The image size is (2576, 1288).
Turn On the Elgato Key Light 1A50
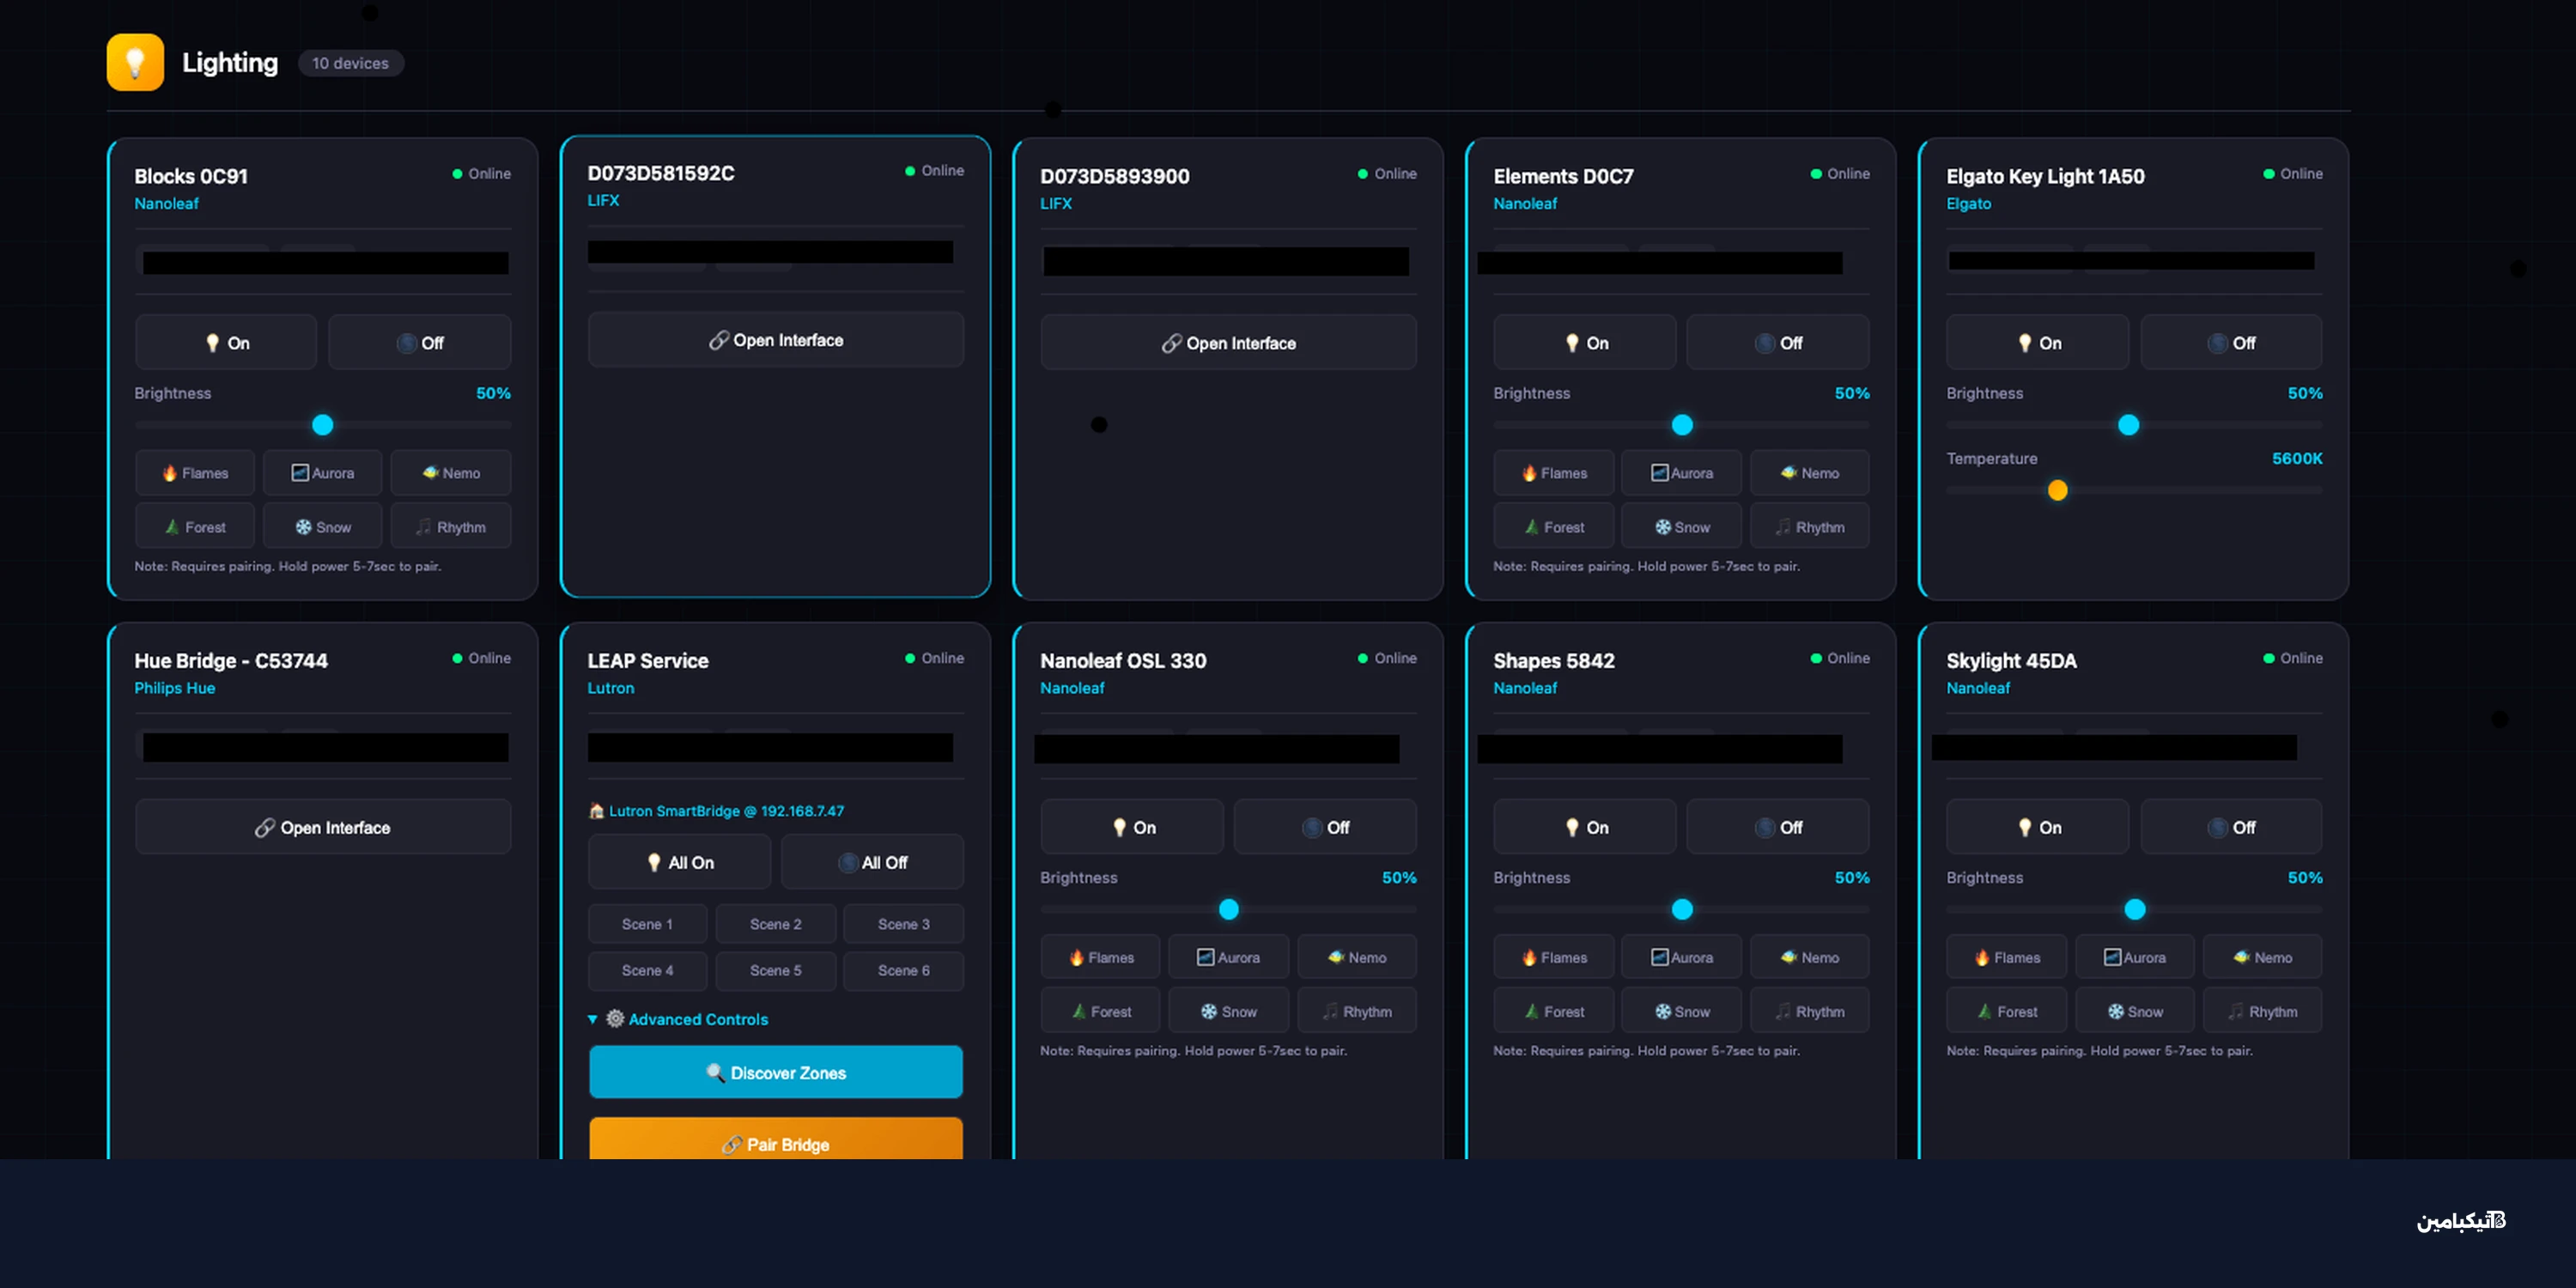click(2037, 343)
